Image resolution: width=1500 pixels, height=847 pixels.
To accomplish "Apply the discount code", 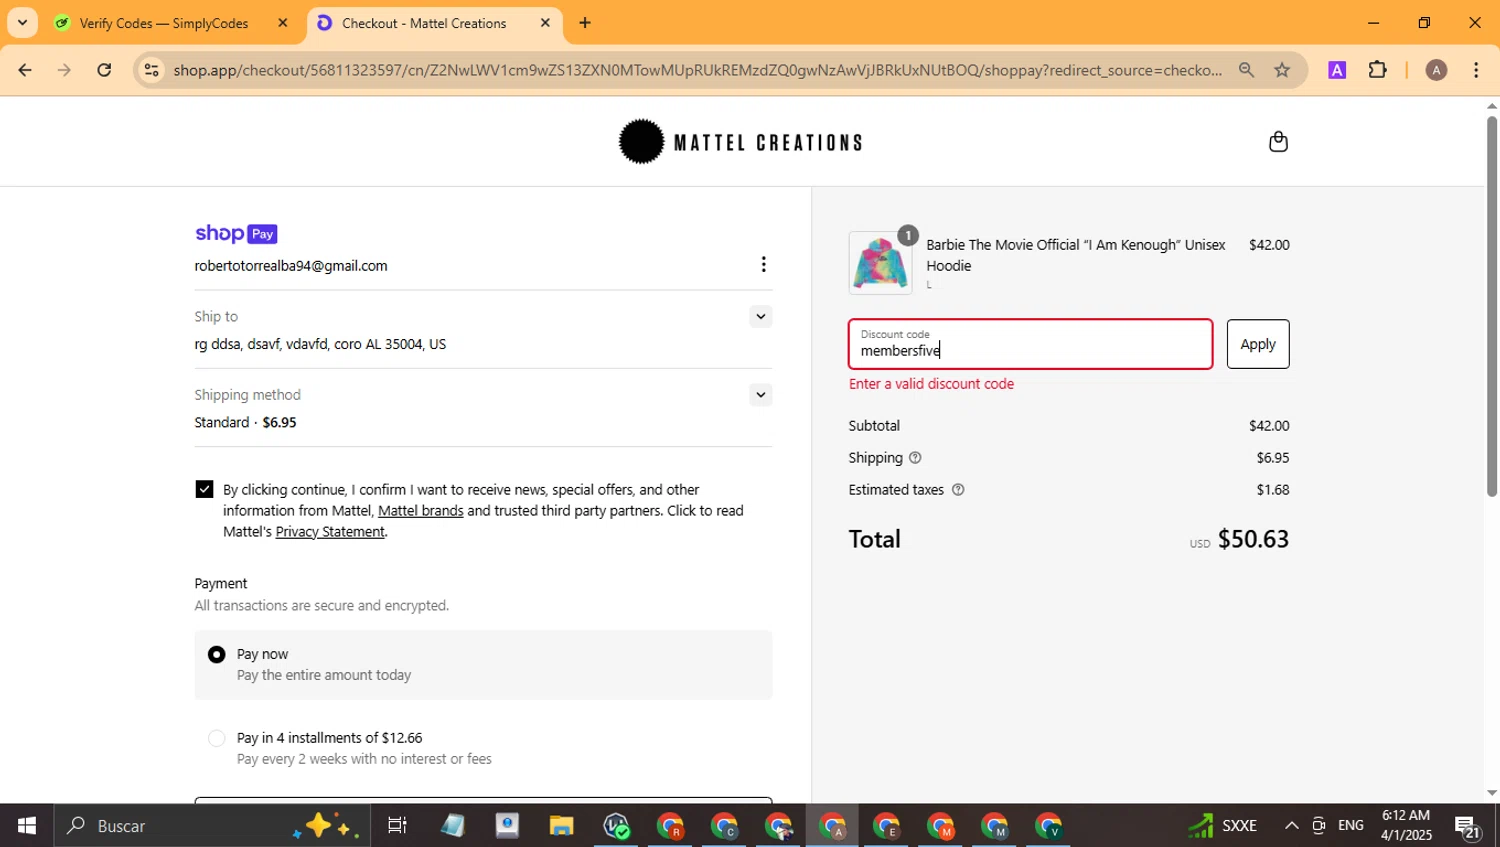I will pos(1258,344).
